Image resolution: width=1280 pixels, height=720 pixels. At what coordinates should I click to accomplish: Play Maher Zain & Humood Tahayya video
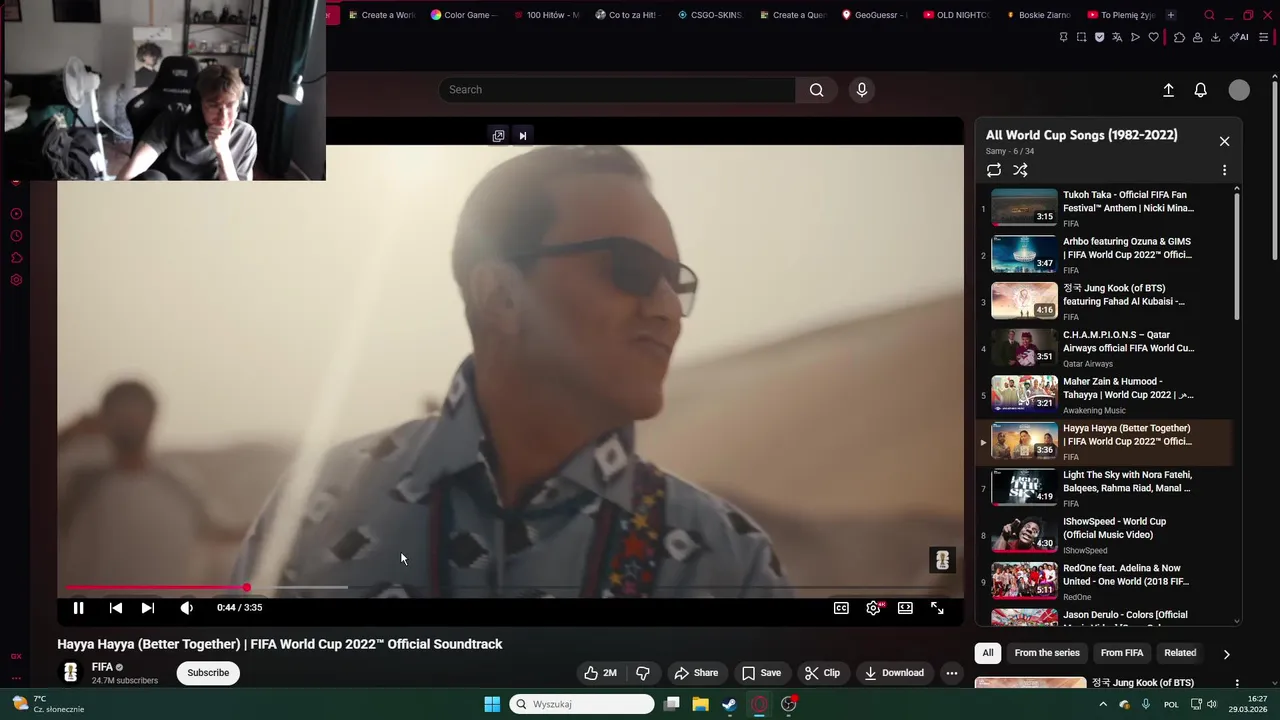tap(1104, 395)
